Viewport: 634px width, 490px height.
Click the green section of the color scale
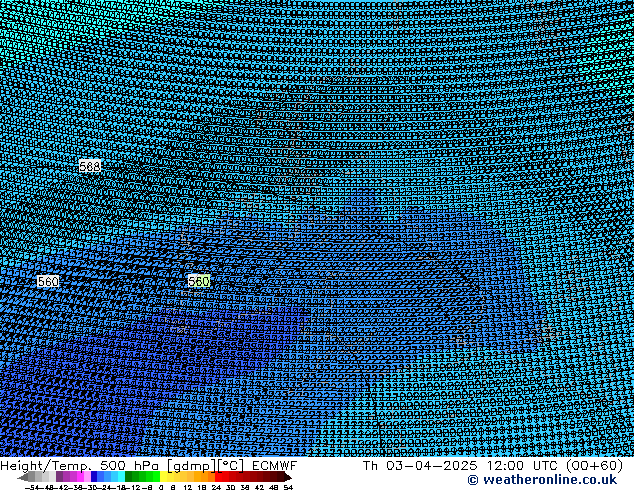pyautogui.click(x=142, y=476)
